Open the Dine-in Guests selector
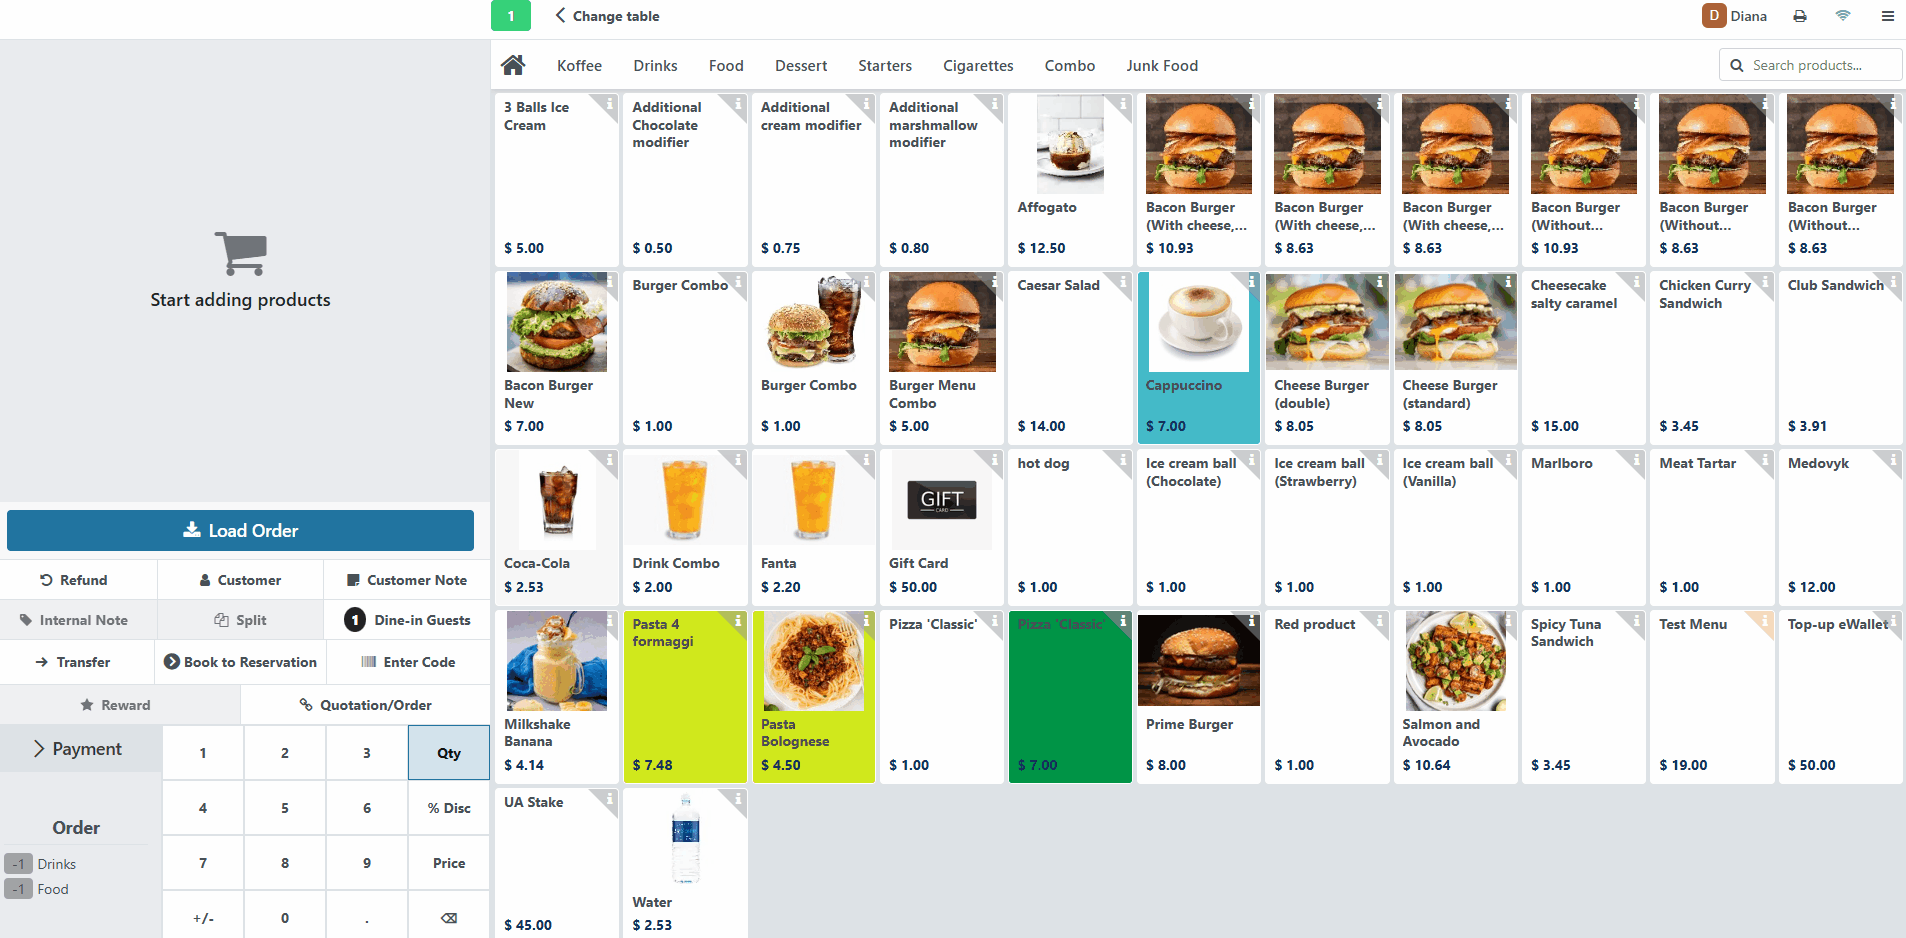 pyautogui.click(x=407, y=620)
